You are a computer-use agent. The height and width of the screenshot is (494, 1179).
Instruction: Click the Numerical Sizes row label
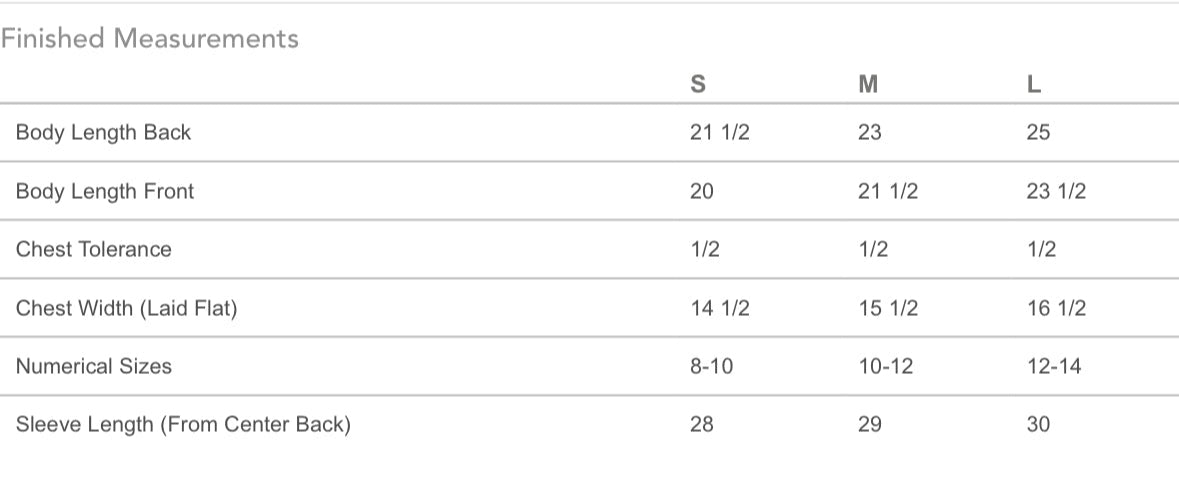point(94,366)
